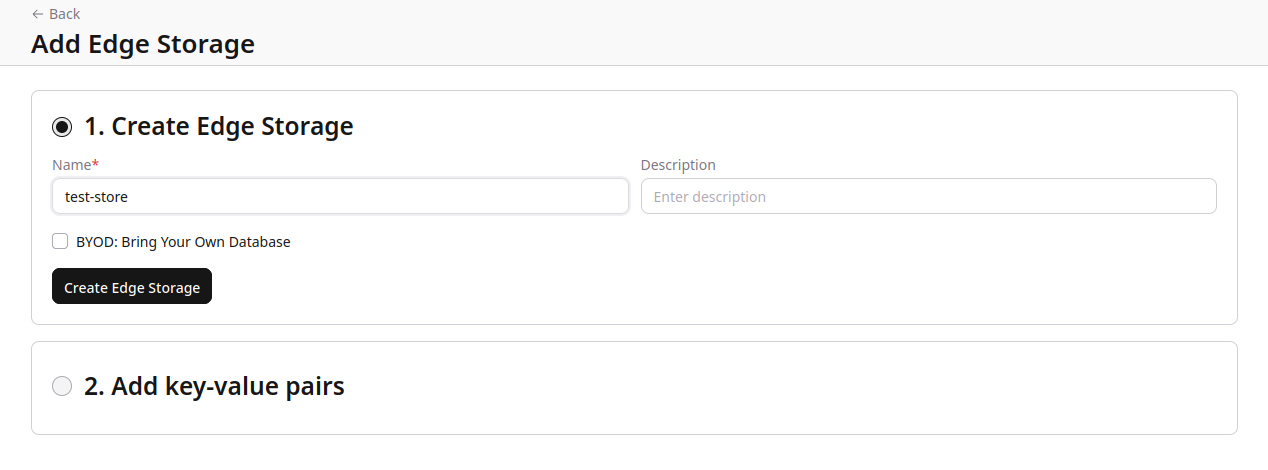Select the Add key-value pairs step radio
Screen dimensions: 1268x470
coord(62,387)
